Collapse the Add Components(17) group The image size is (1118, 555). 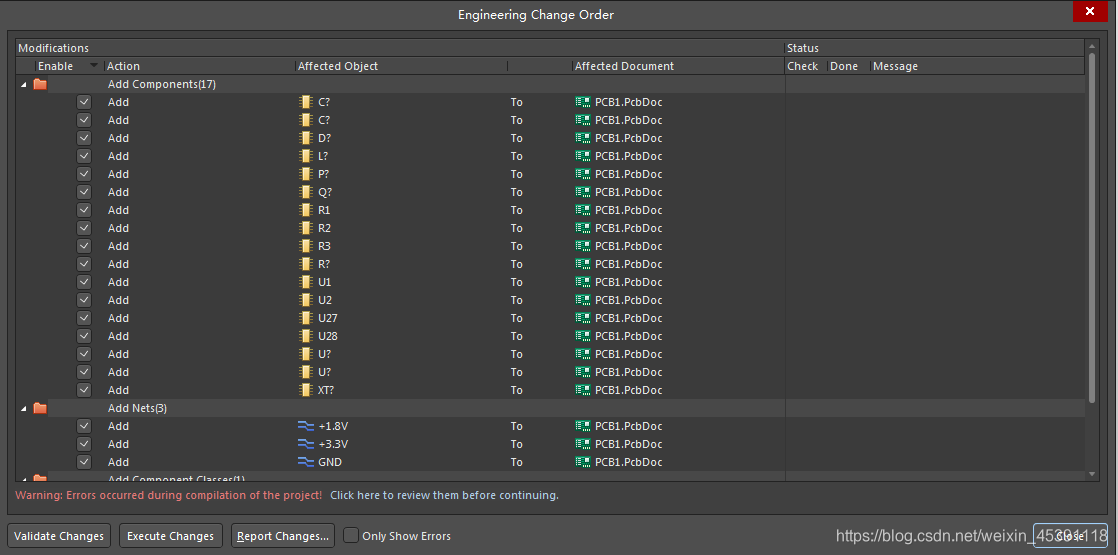(23, 84)
